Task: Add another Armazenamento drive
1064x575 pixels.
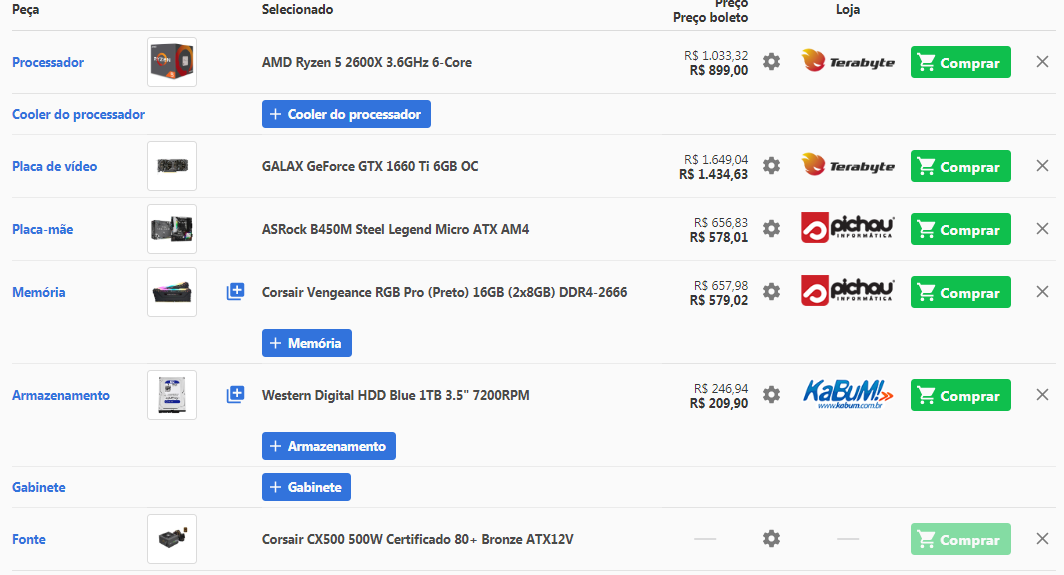Action: click(328, 446)
